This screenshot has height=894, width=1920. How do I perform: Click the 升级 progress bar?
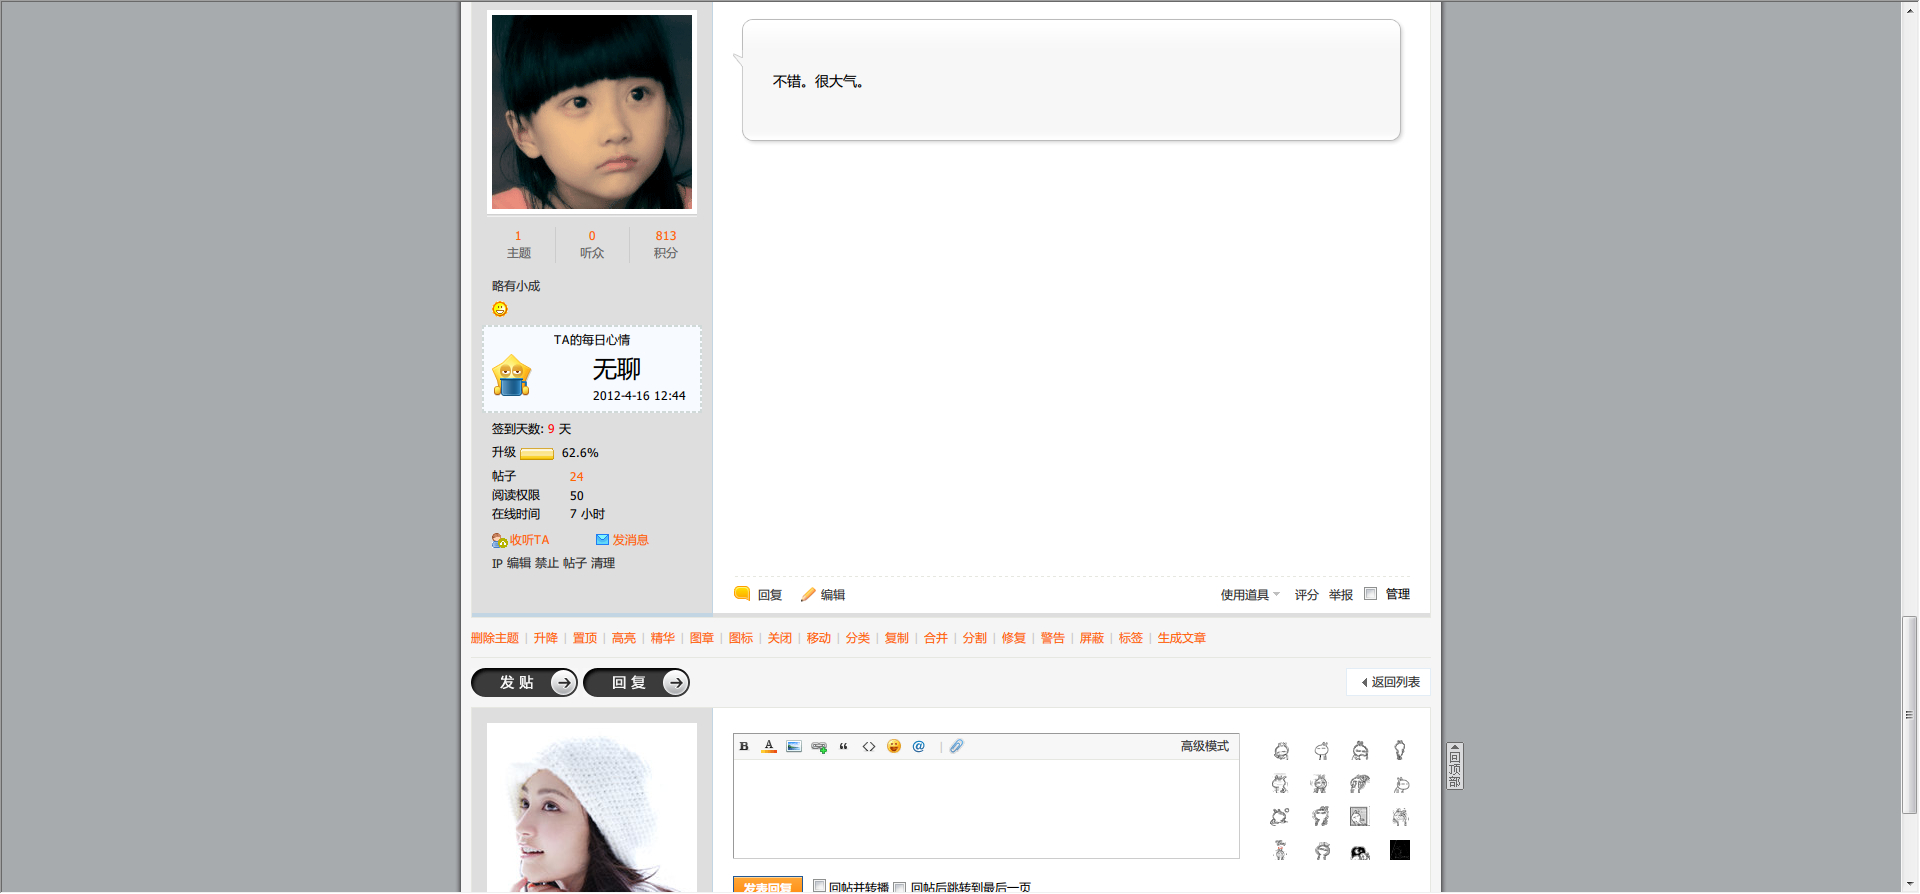click(537, 454)
